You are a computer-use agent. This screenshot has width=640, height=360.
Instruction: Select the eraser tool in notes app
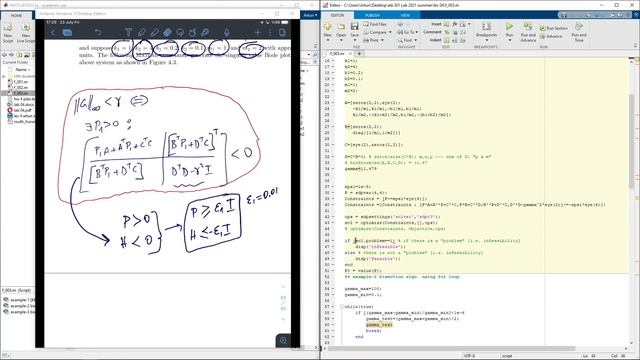point(167,32)
